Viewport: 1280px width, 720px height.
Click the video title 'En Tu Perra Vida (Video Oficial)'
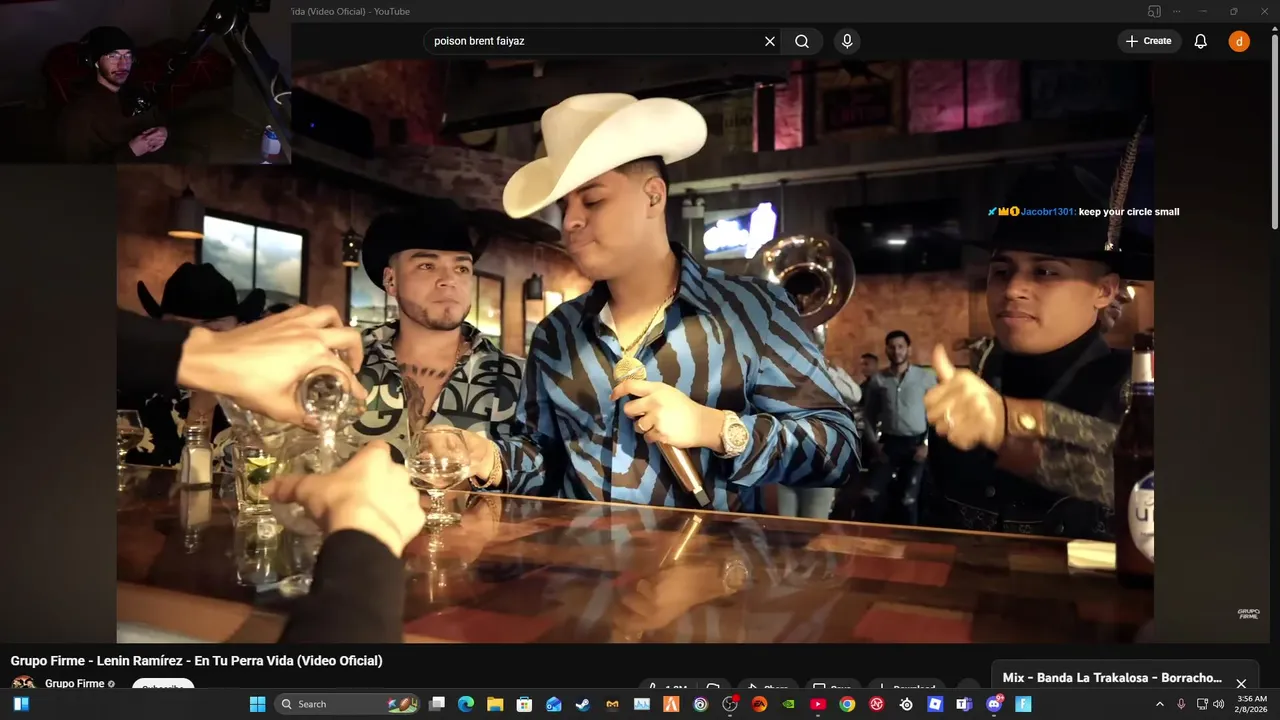(288, 661)
